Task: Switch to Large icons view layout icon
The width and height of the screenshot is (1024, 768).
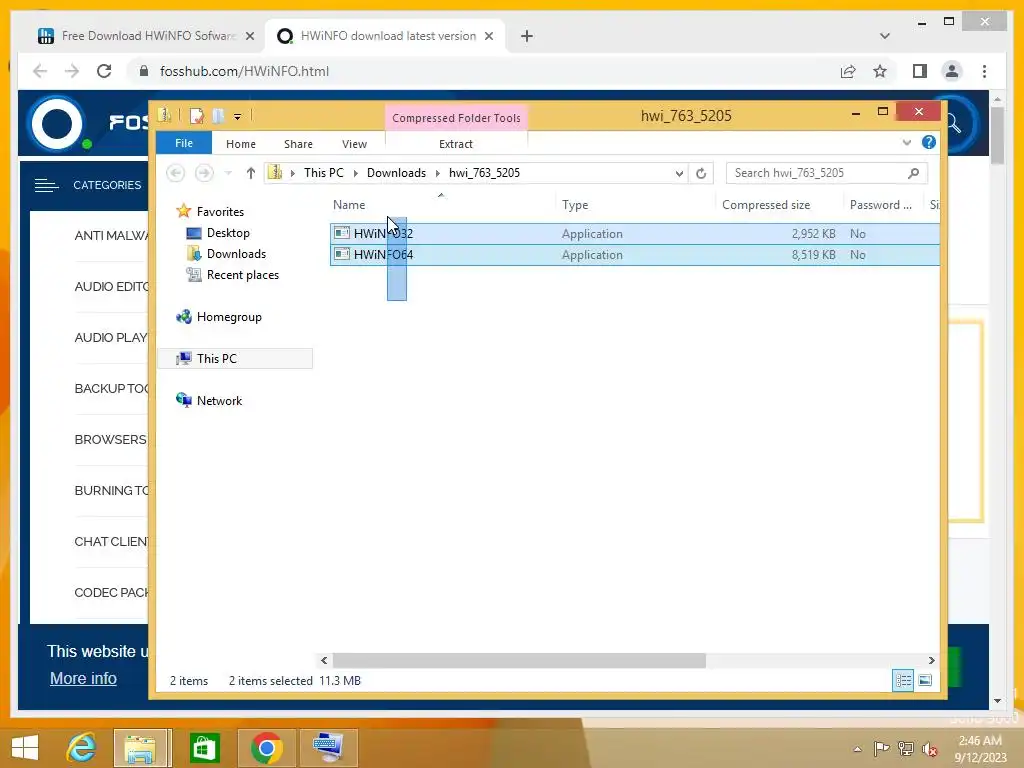Action: point(925,680)
